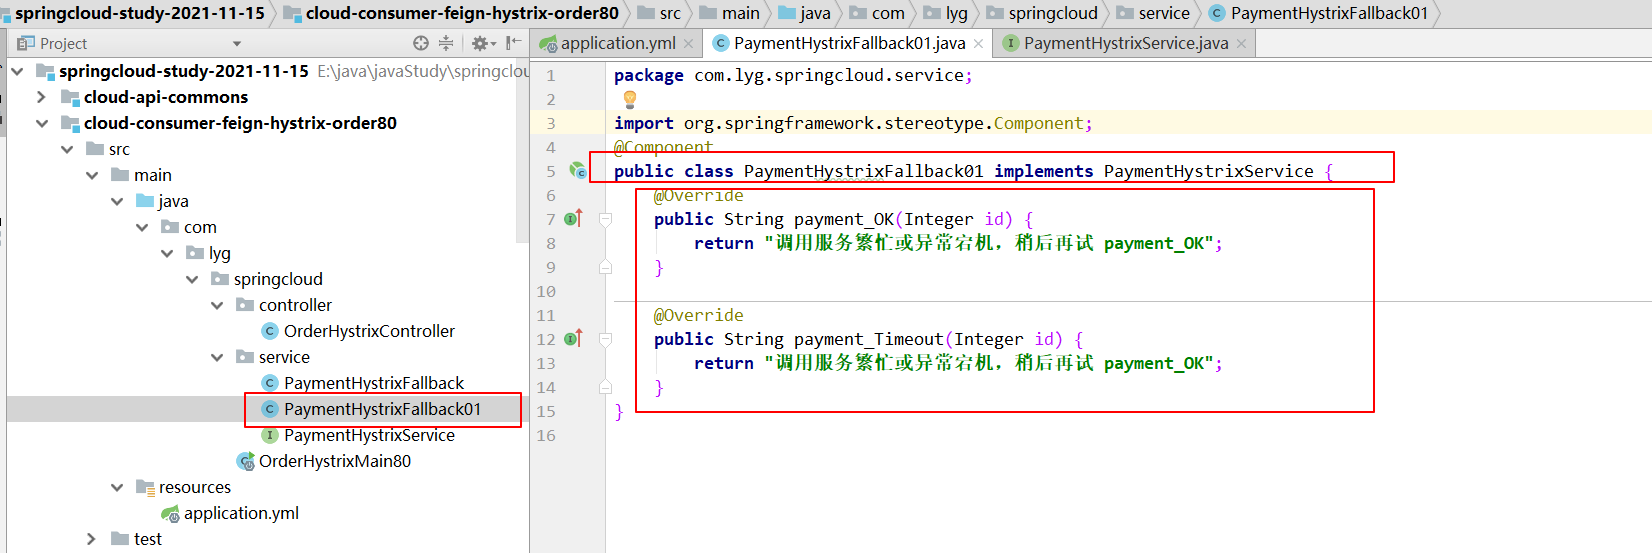Viewport: 1652px width, 553px height.
Task: Close the PaymentHystrixFallback01.java tab
Action: pos(978,44)
